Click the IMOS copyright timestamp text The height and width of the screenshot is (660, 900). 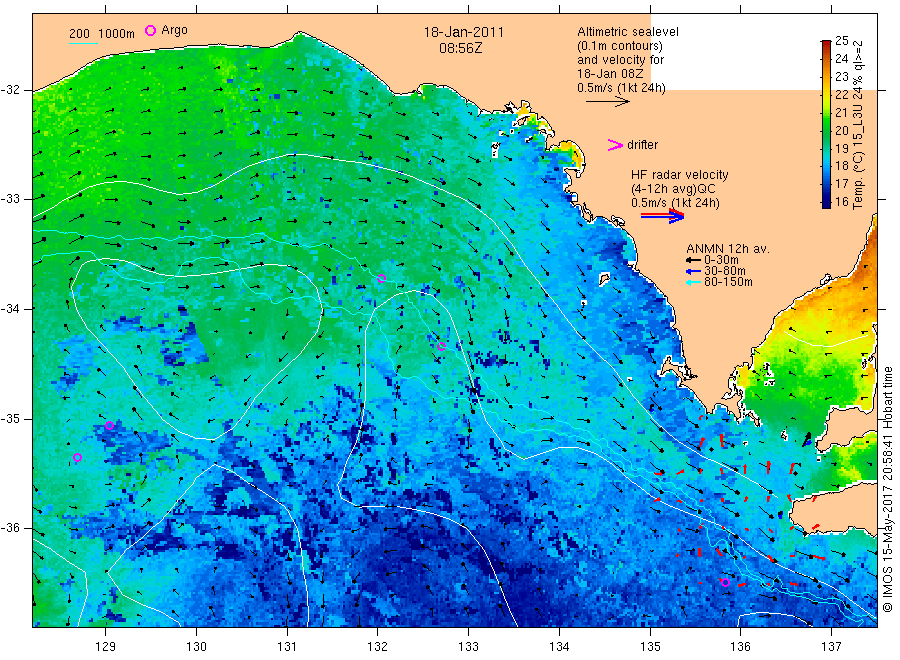pos(887,489)
